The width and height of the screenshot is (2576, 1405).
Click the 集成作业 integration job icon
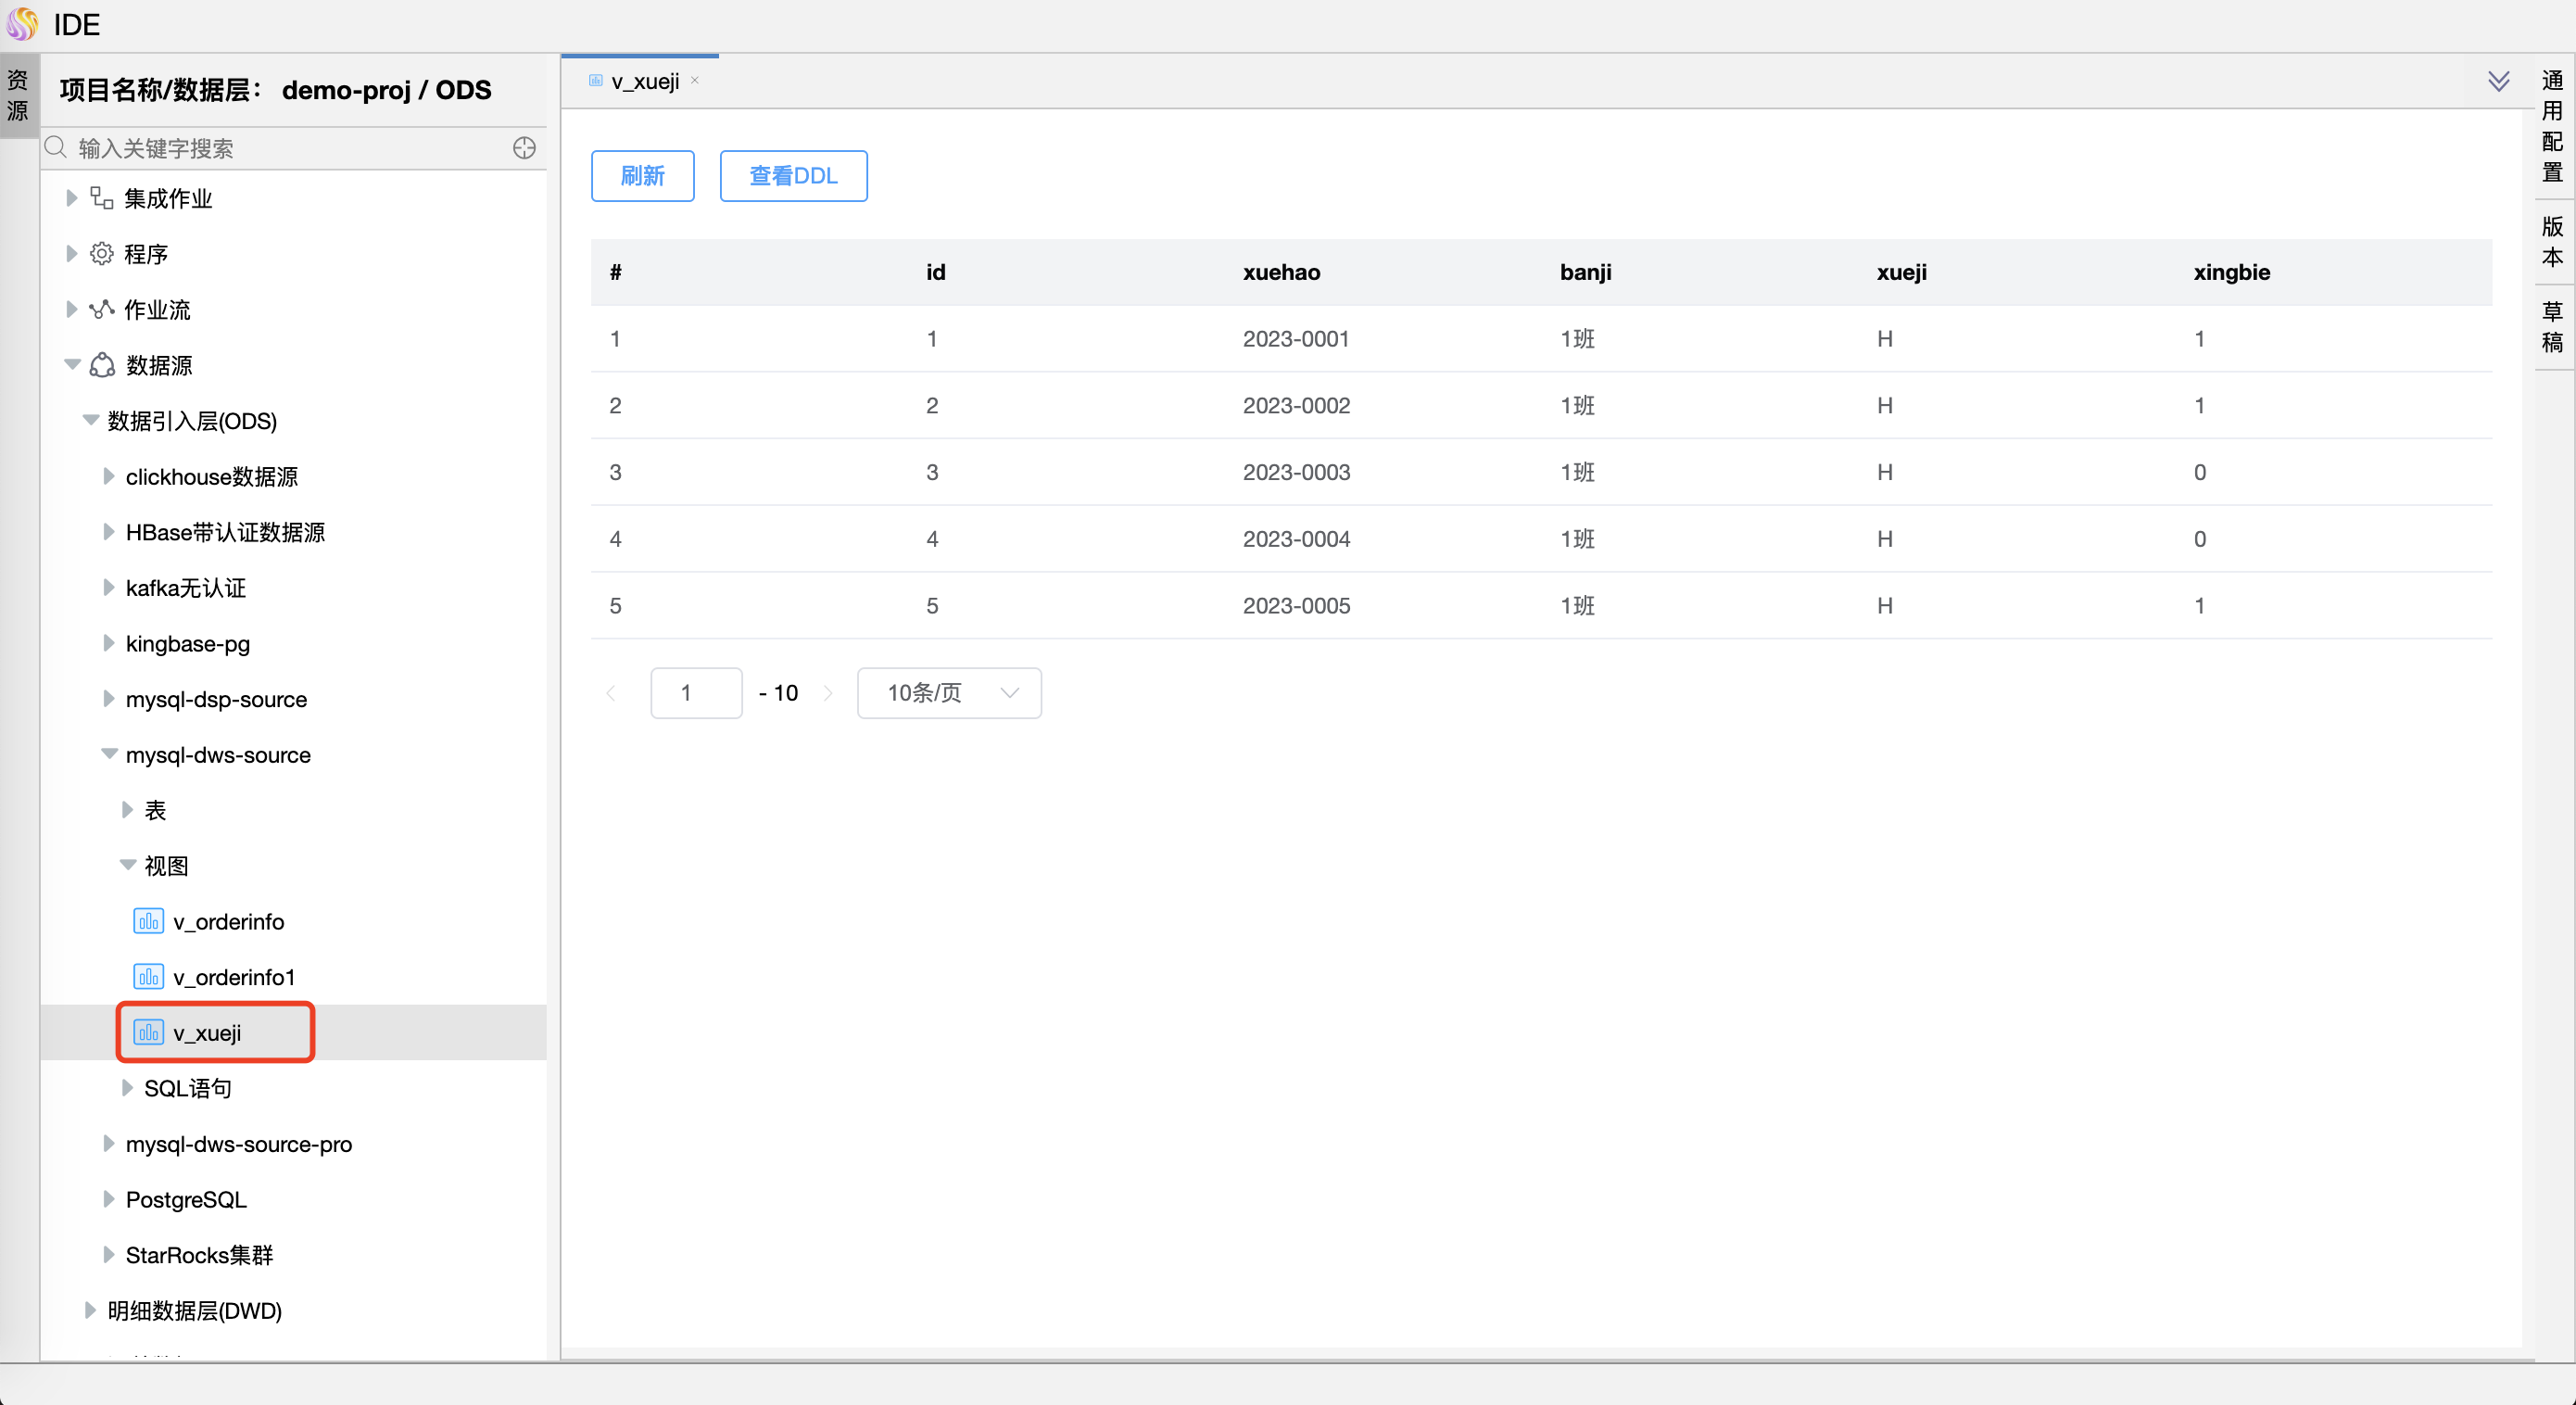pos(101,198)
